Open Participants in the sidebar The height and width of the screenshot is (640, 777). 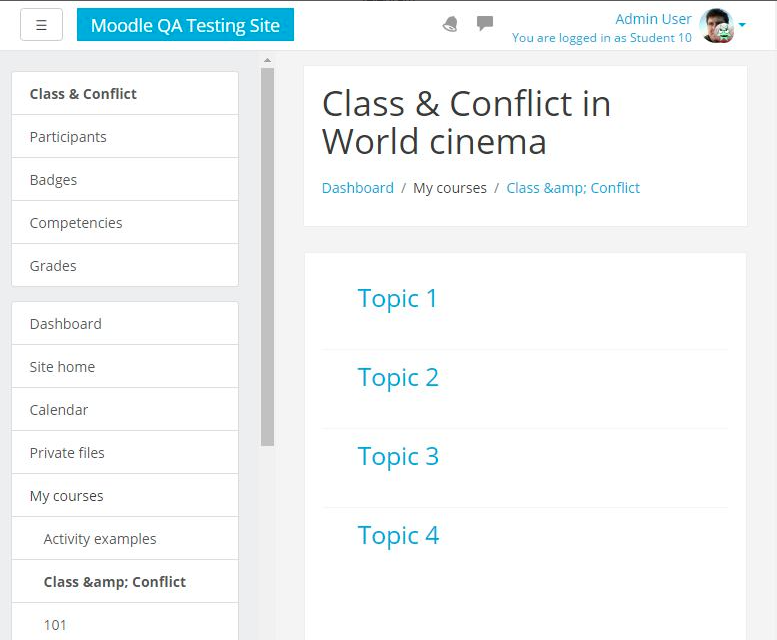(125, 137)
